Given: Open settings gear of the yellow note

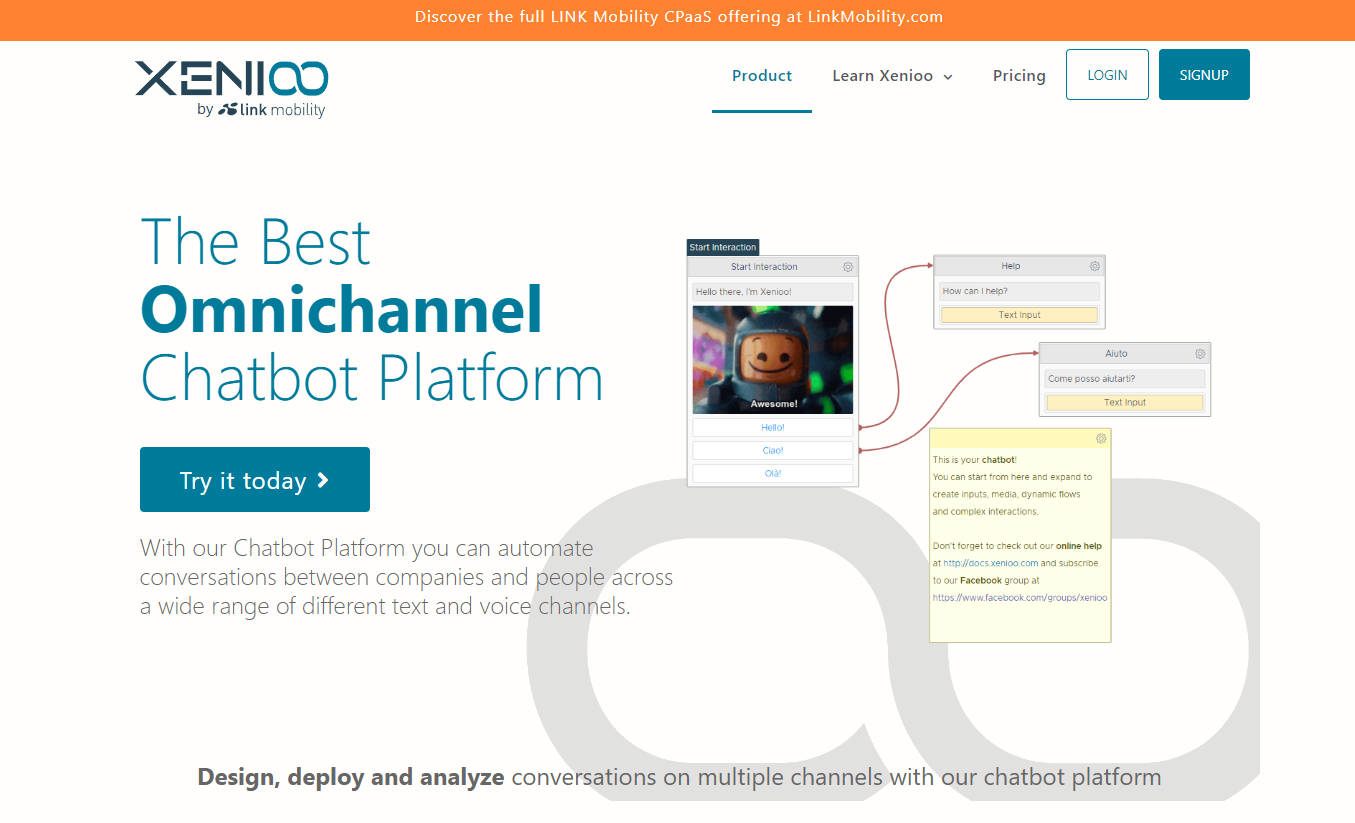Looking at the screenshot, I should (1101, 439).
